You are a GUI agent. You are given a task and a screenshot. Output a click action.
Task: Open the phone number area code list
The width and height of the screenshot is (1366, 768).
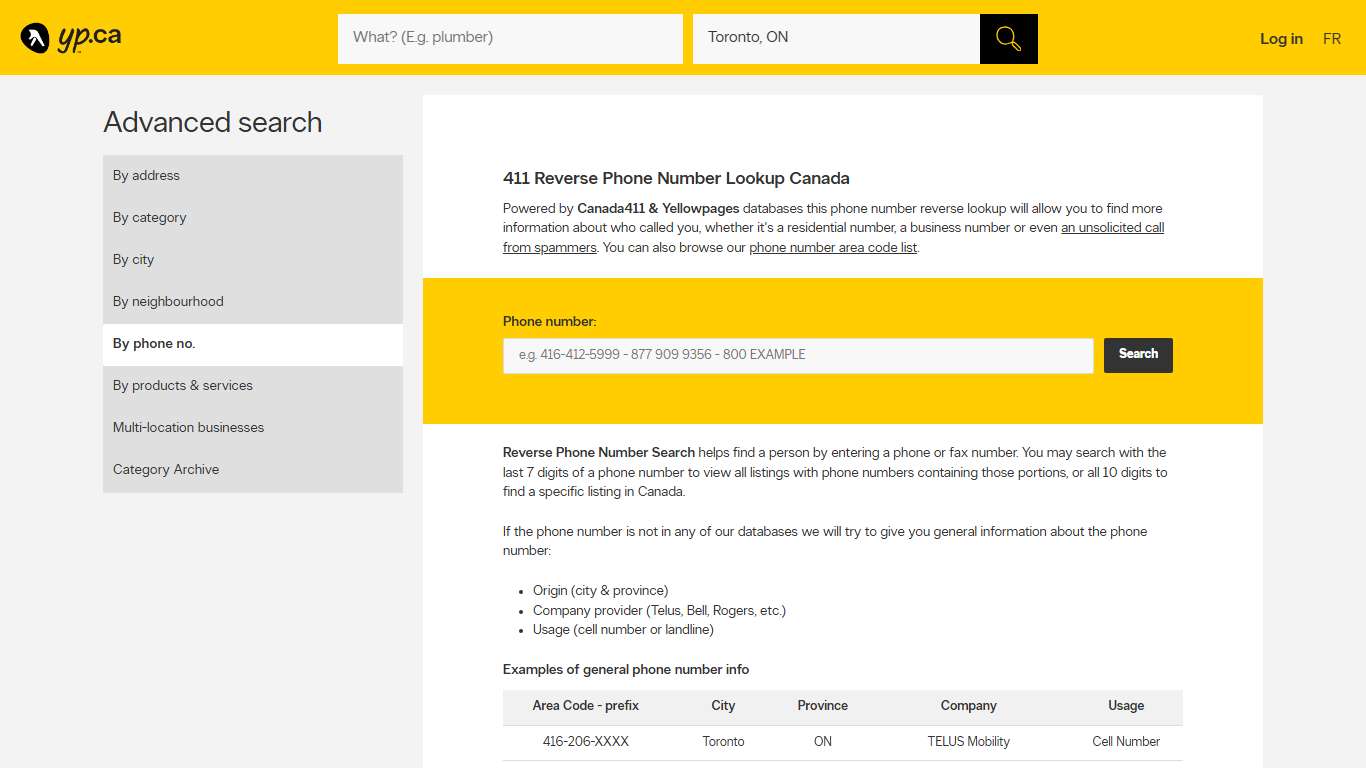(x=832, y=247)
